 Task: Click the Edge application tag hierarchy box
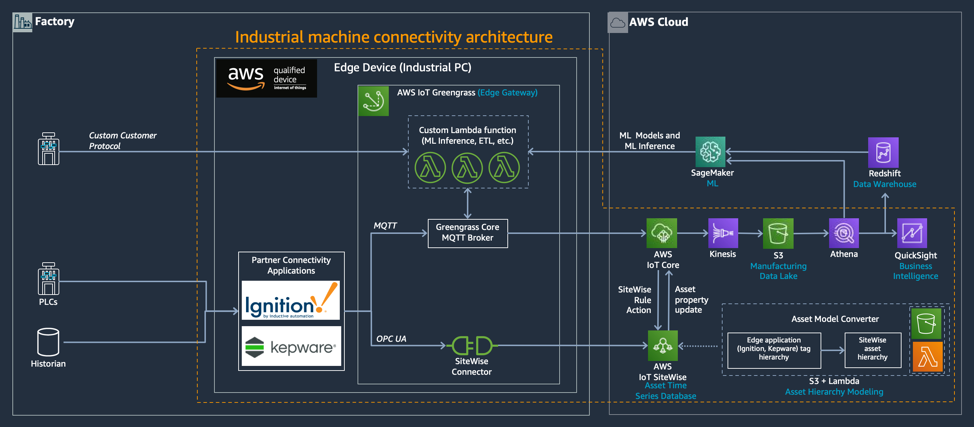click(x=774, y=351)
